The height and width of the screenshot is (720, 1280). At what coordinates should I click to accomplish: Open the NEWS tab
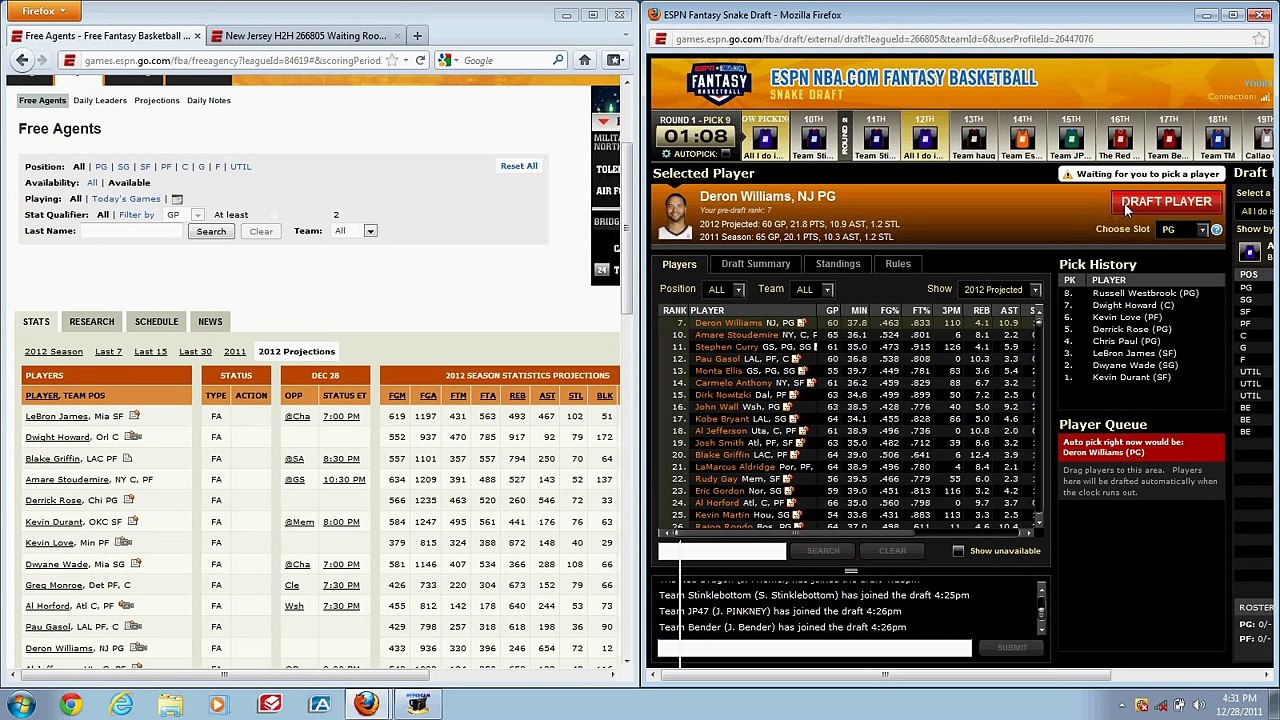210,321
